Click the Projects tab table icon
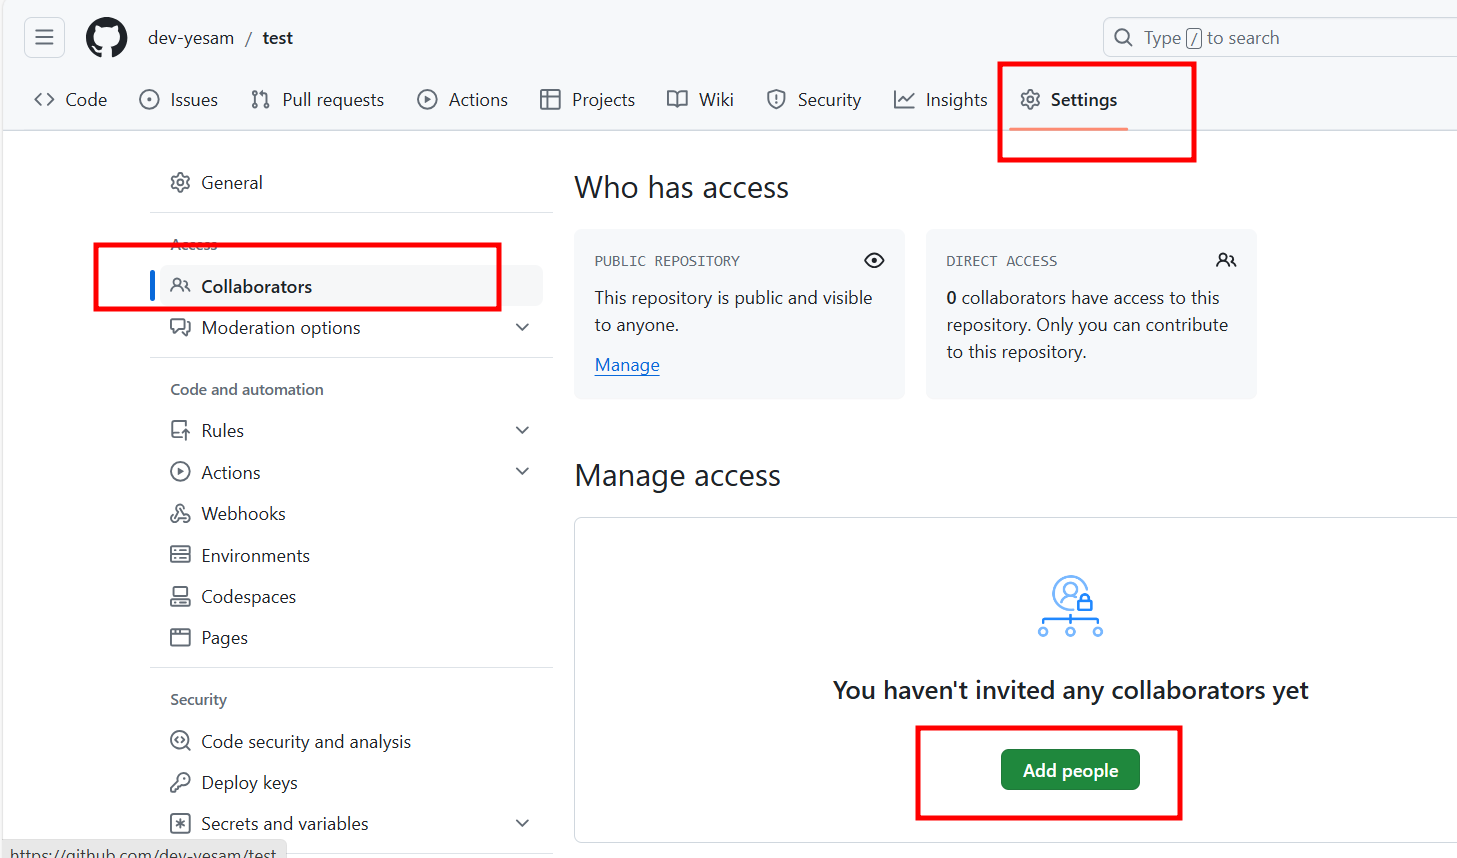Image resolution: width=1457 pixels, height=858 pixels. 550,99
